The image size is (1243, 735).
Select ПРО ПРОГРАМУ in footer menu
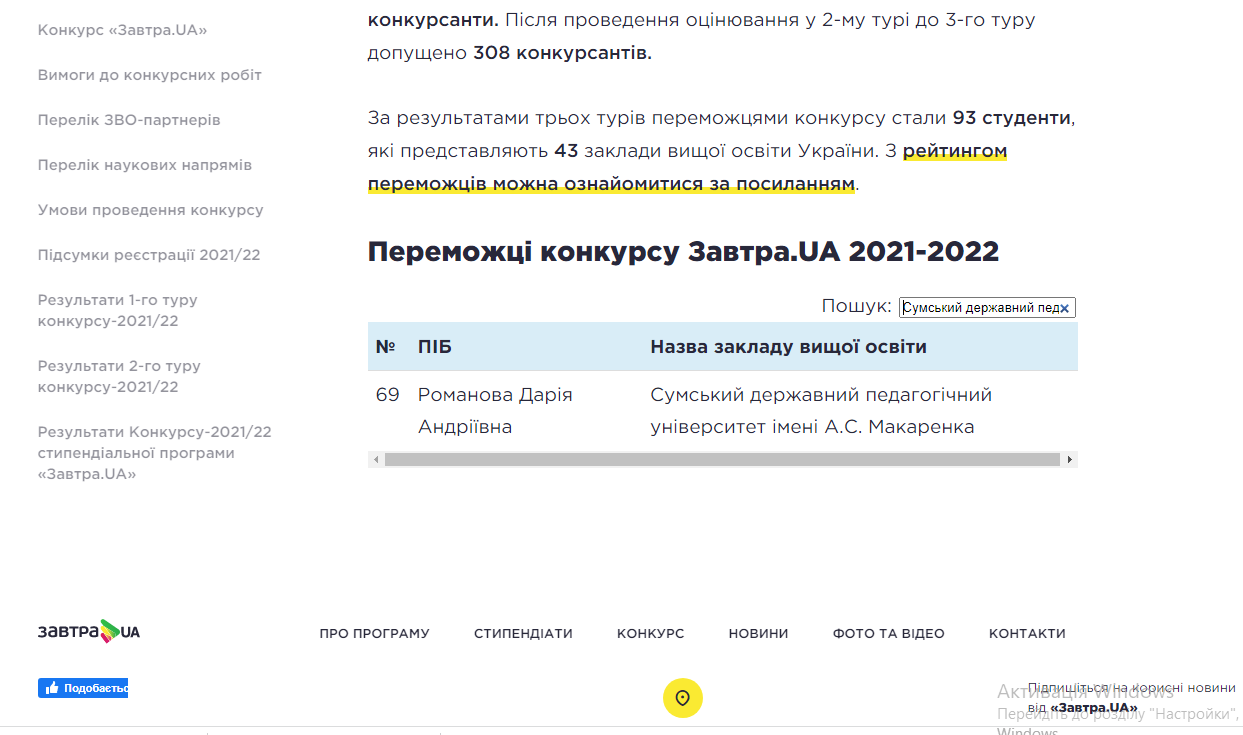point(374,633)
